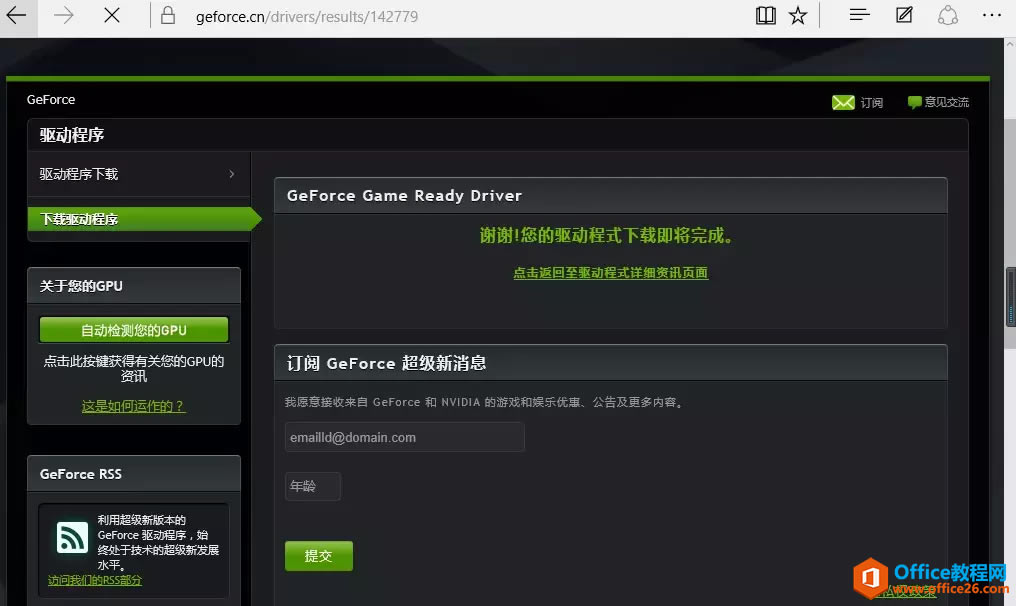Click the address bar URL
1016x606 pixels.
[306, 16]
